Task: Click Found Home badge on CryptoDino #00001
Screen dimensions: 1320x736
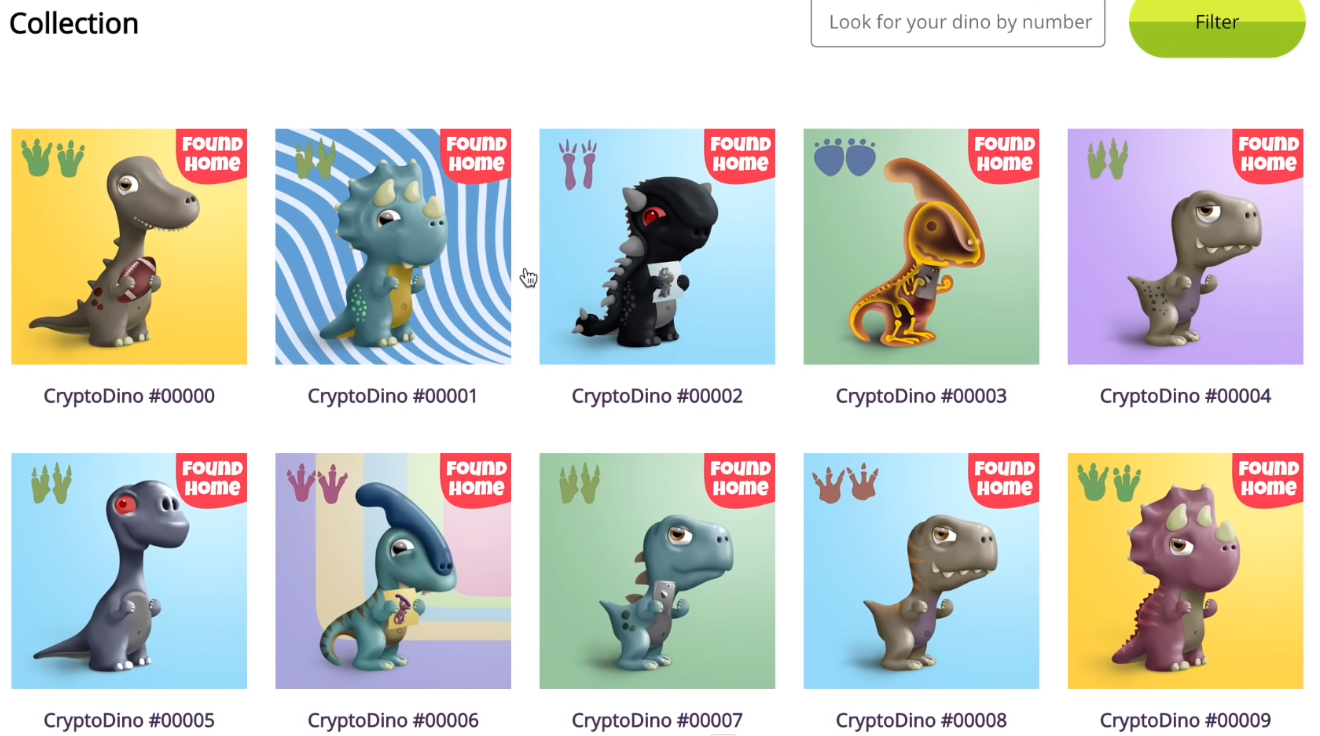Action: (x=476, y=155)
